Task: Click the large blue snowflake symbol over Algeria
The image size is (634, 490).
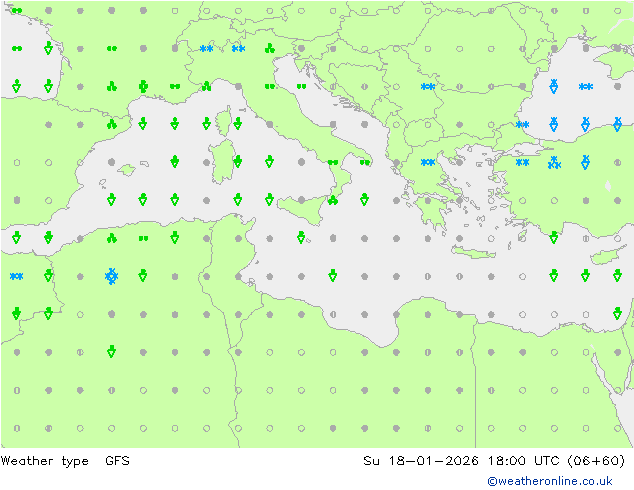Action: (x=112, y=277)
